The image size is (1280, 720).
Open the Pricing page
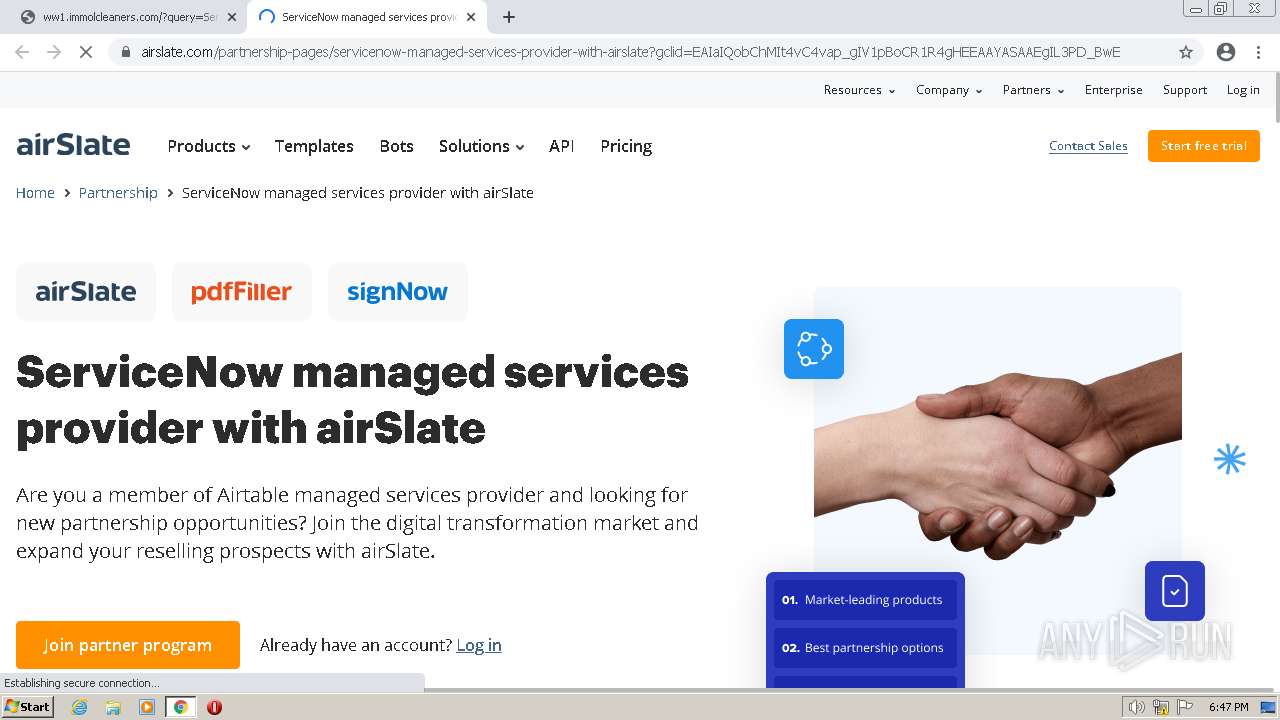click(x=626, y=146)
